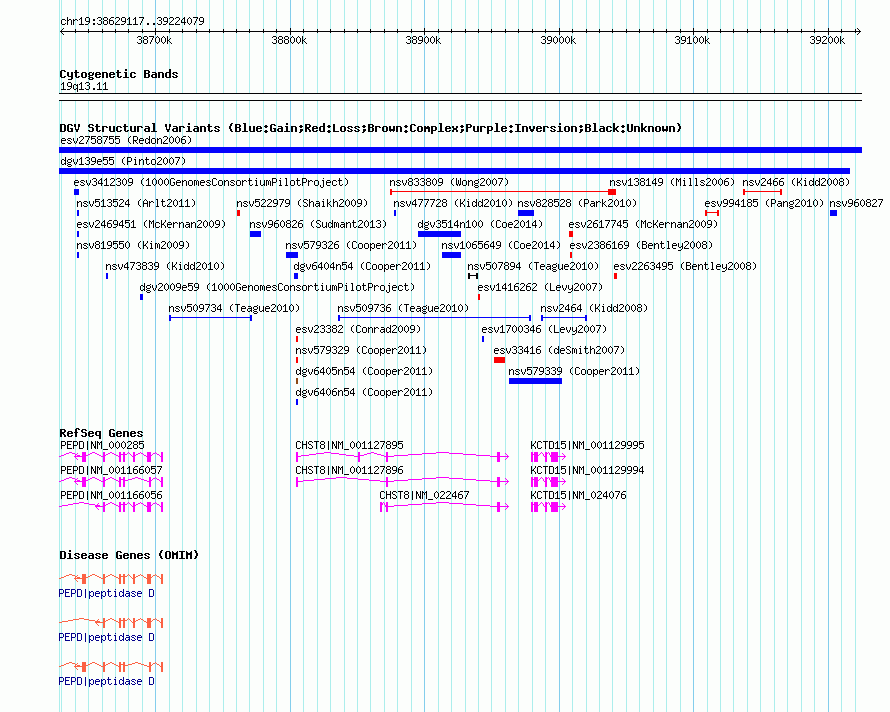The width and height of the screenshot is (890, 712).
Task: Click CHST8|NM_001127896 gene label
Action: (350, 471)
